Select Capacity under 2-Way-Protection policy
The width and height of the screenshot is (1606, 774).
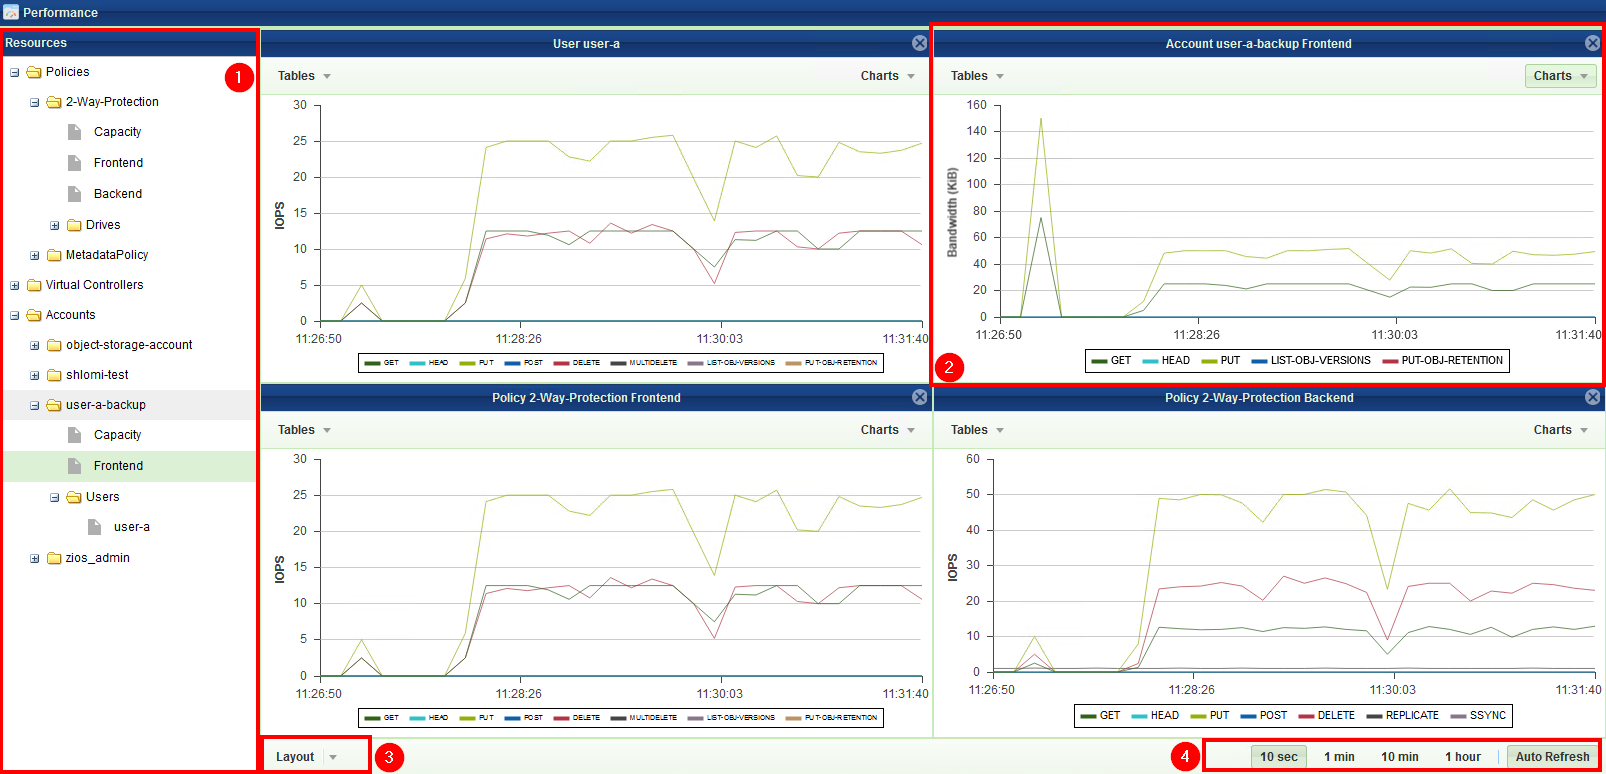pyautogui.click(x=117, y=132)
